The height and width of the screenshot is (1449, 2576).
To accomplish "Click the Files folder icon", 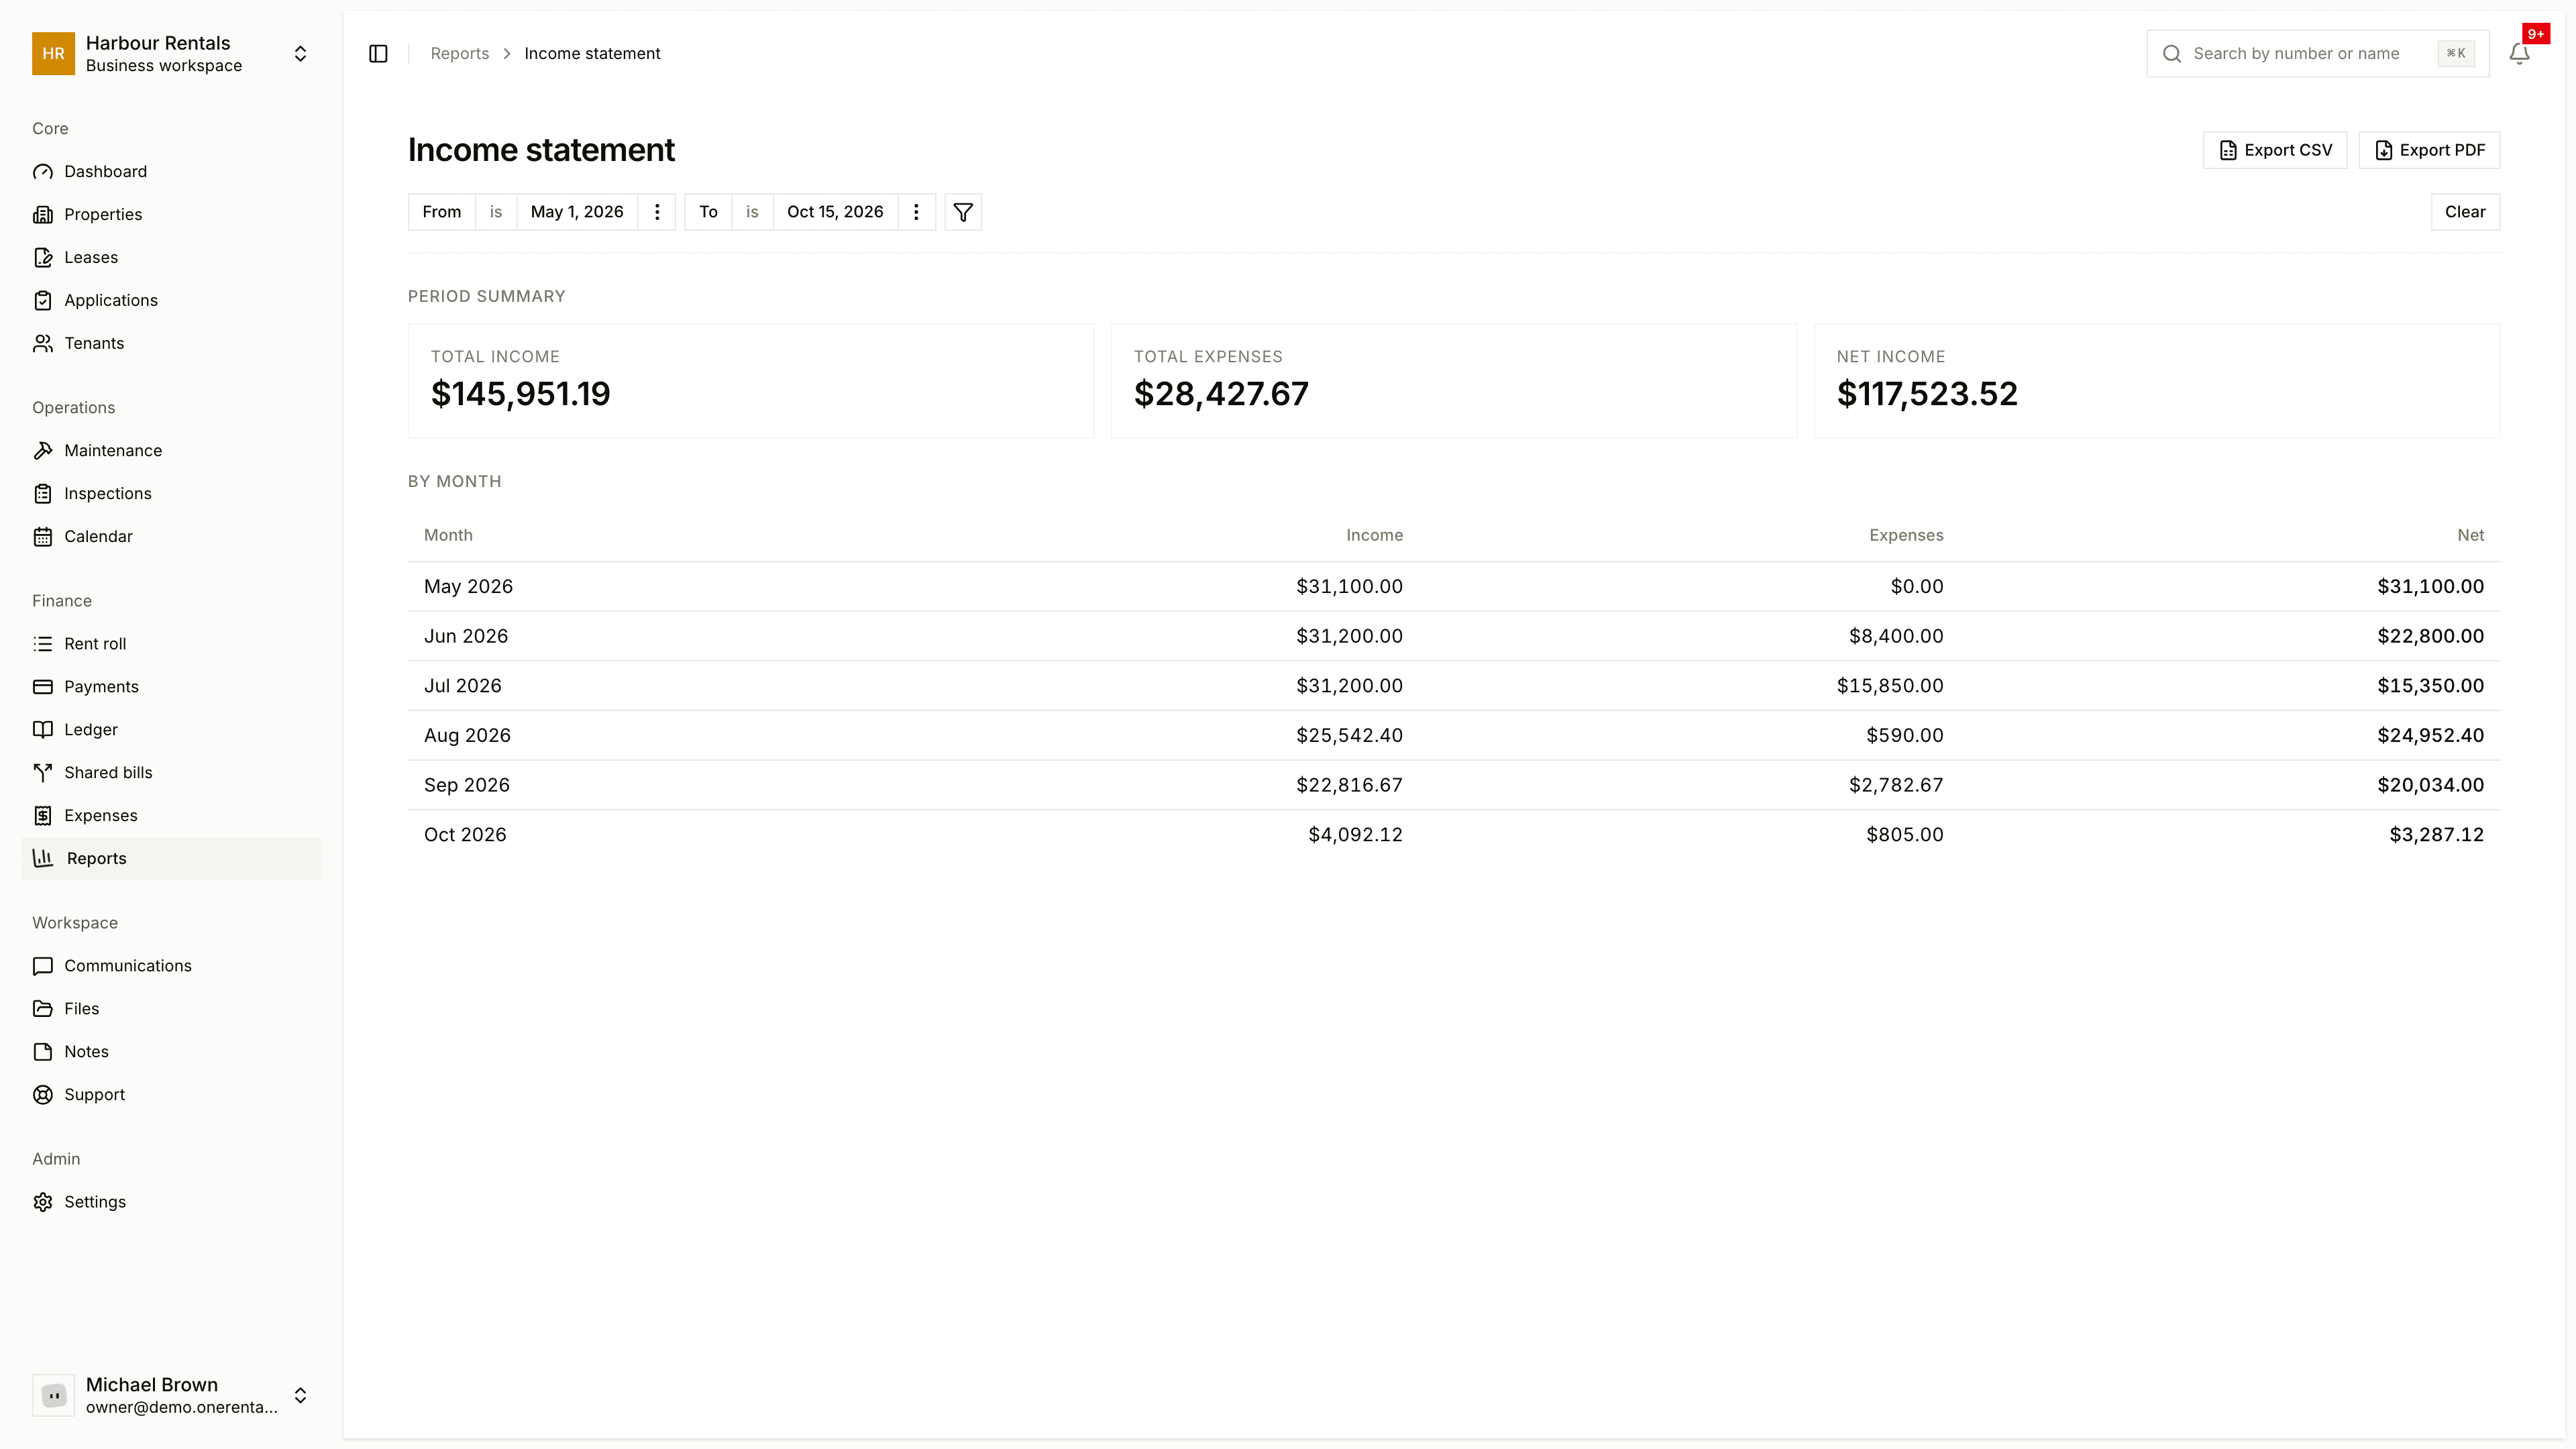I will tap(43, 1009).
